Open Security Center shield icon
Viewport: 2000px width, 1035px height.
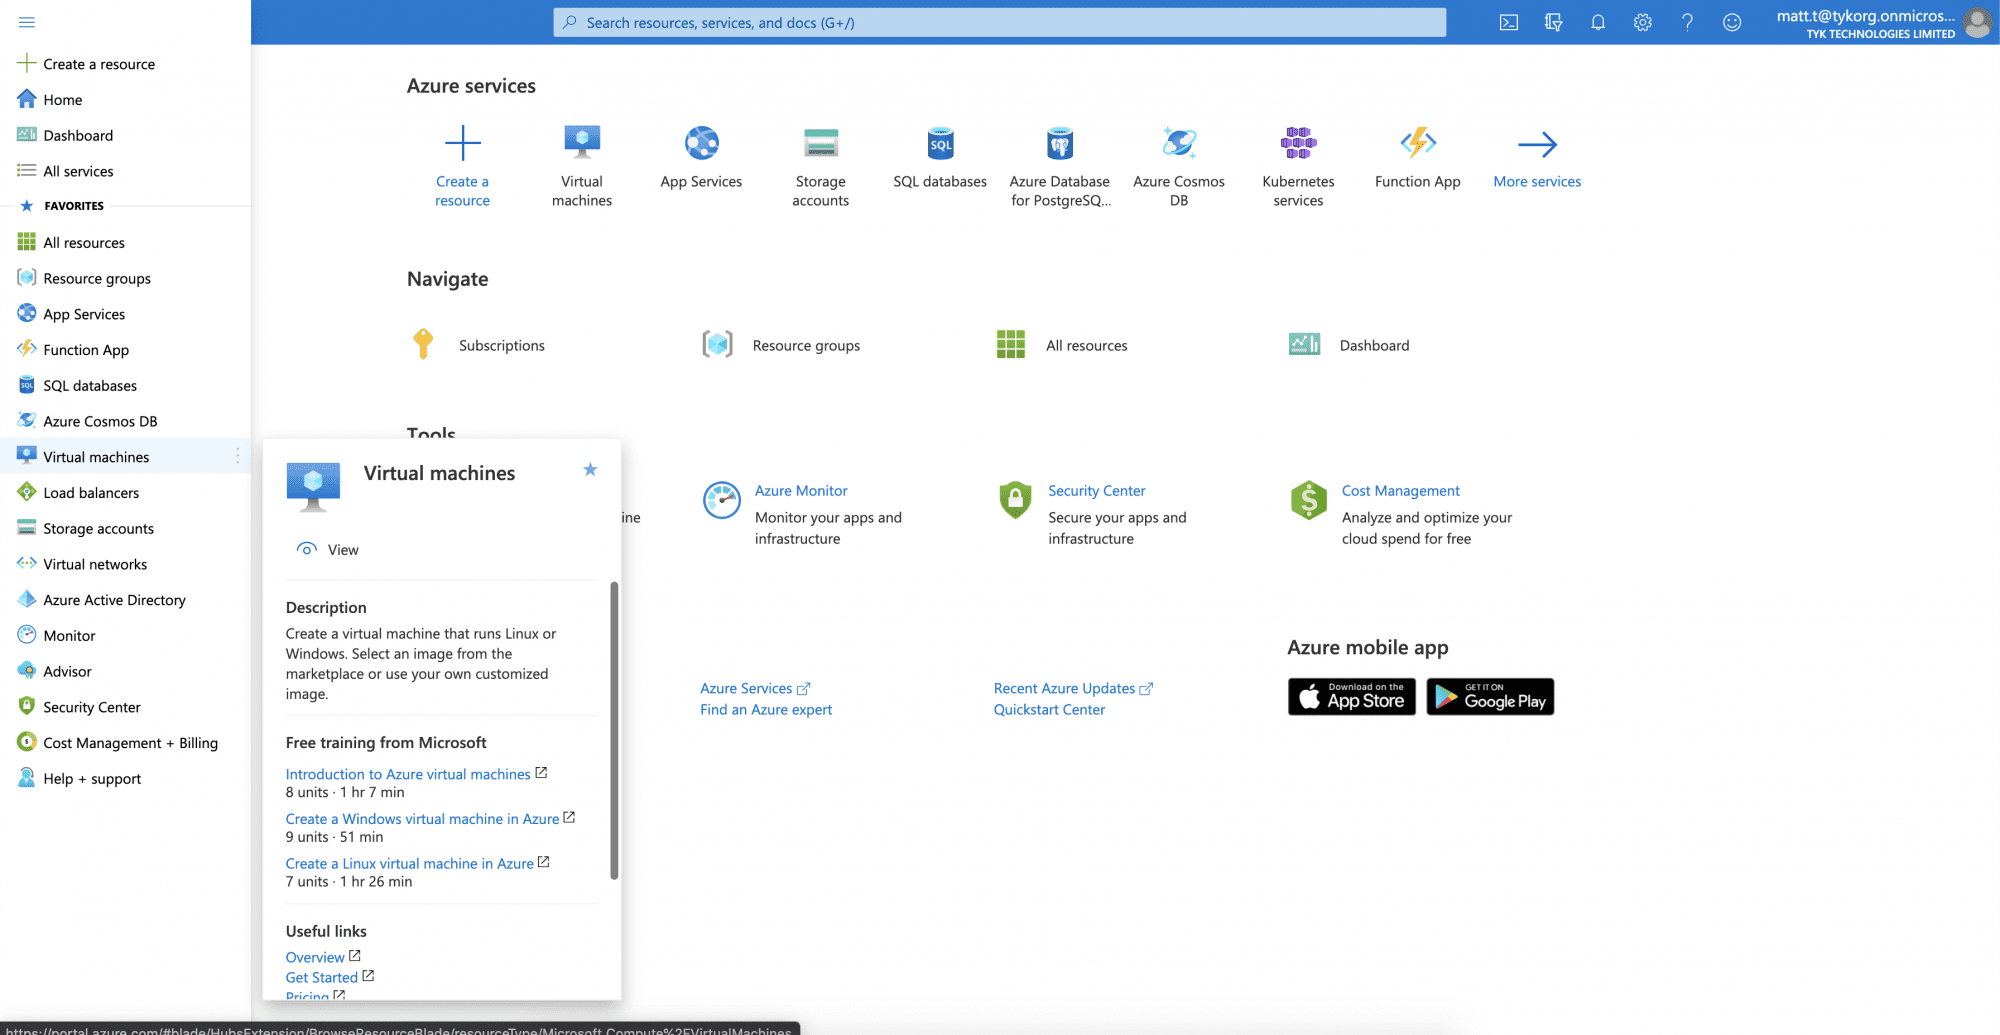[1014, 500]
